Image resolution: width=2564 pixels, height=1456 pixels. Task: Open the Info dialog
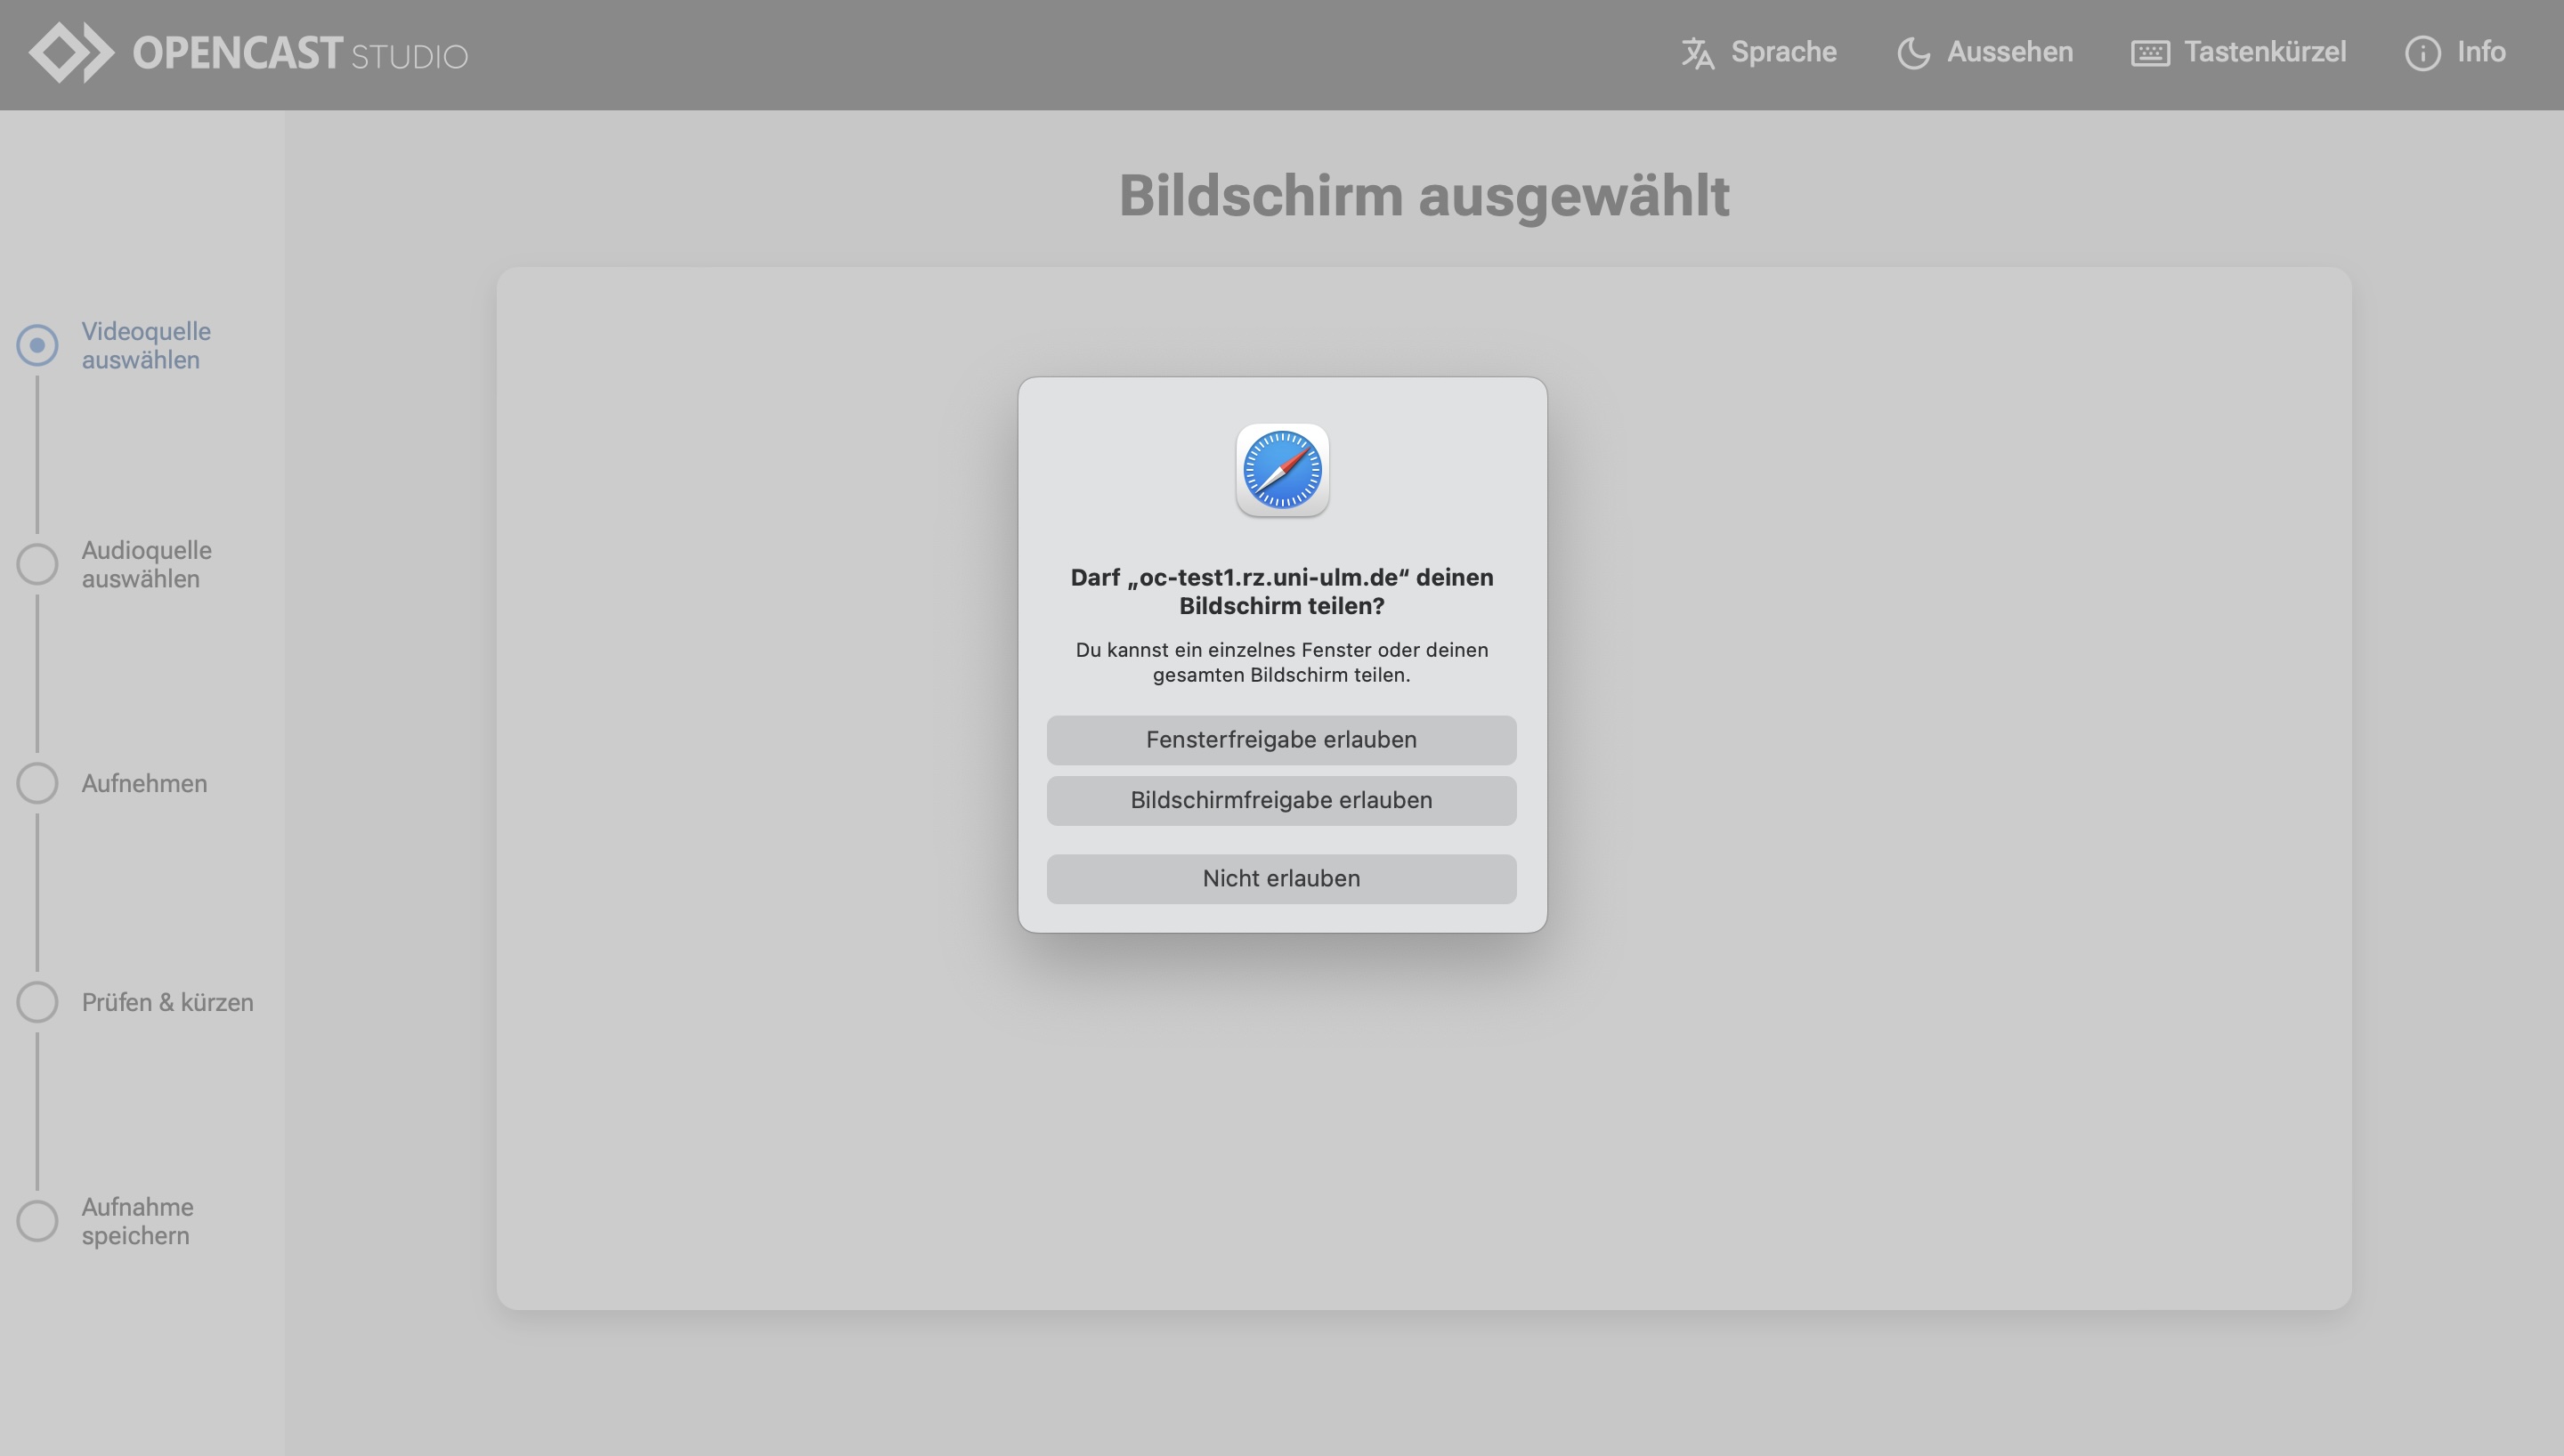tap(2455, 52)
